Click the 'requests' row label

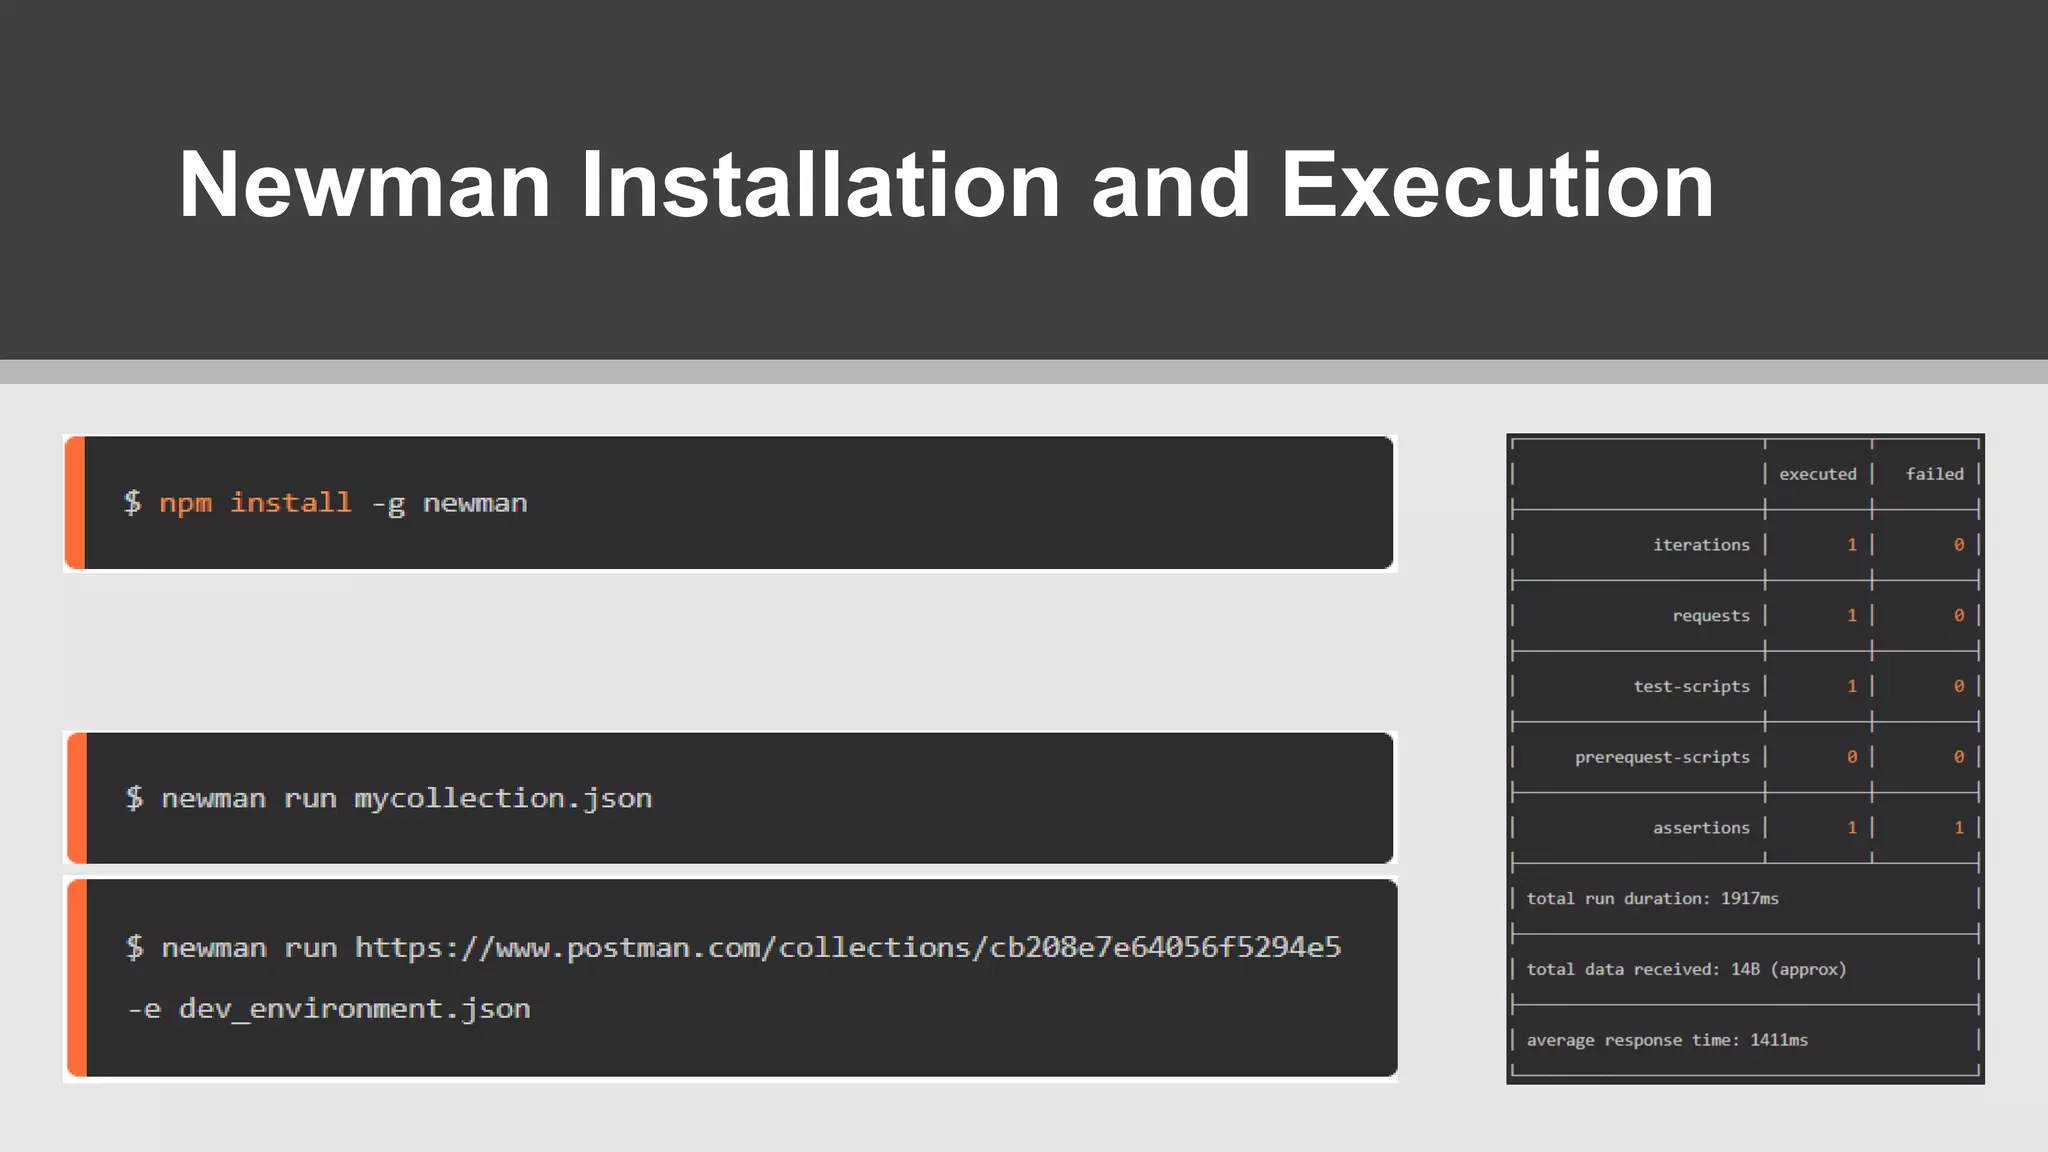pyautogui.click(x=1711, y=616)
